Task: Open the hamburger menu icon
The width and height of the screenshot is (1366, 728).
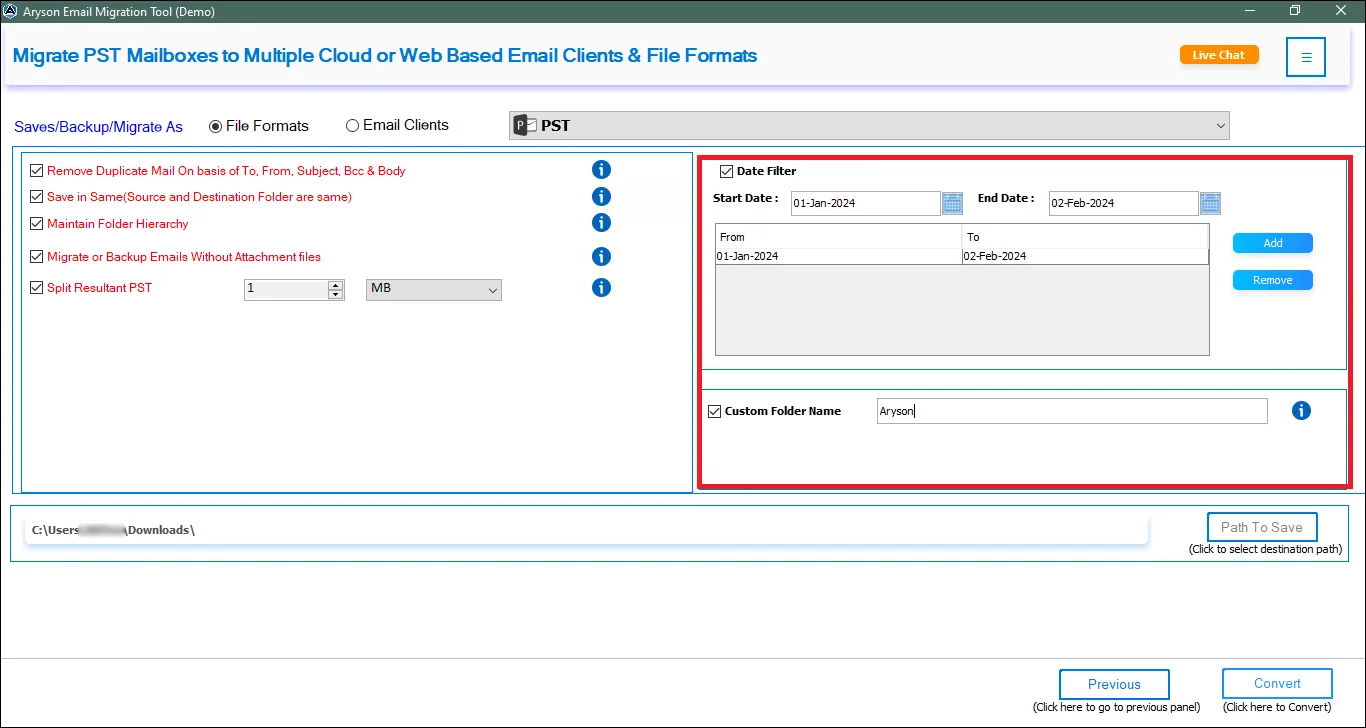Action: [x=1306, y=57]
